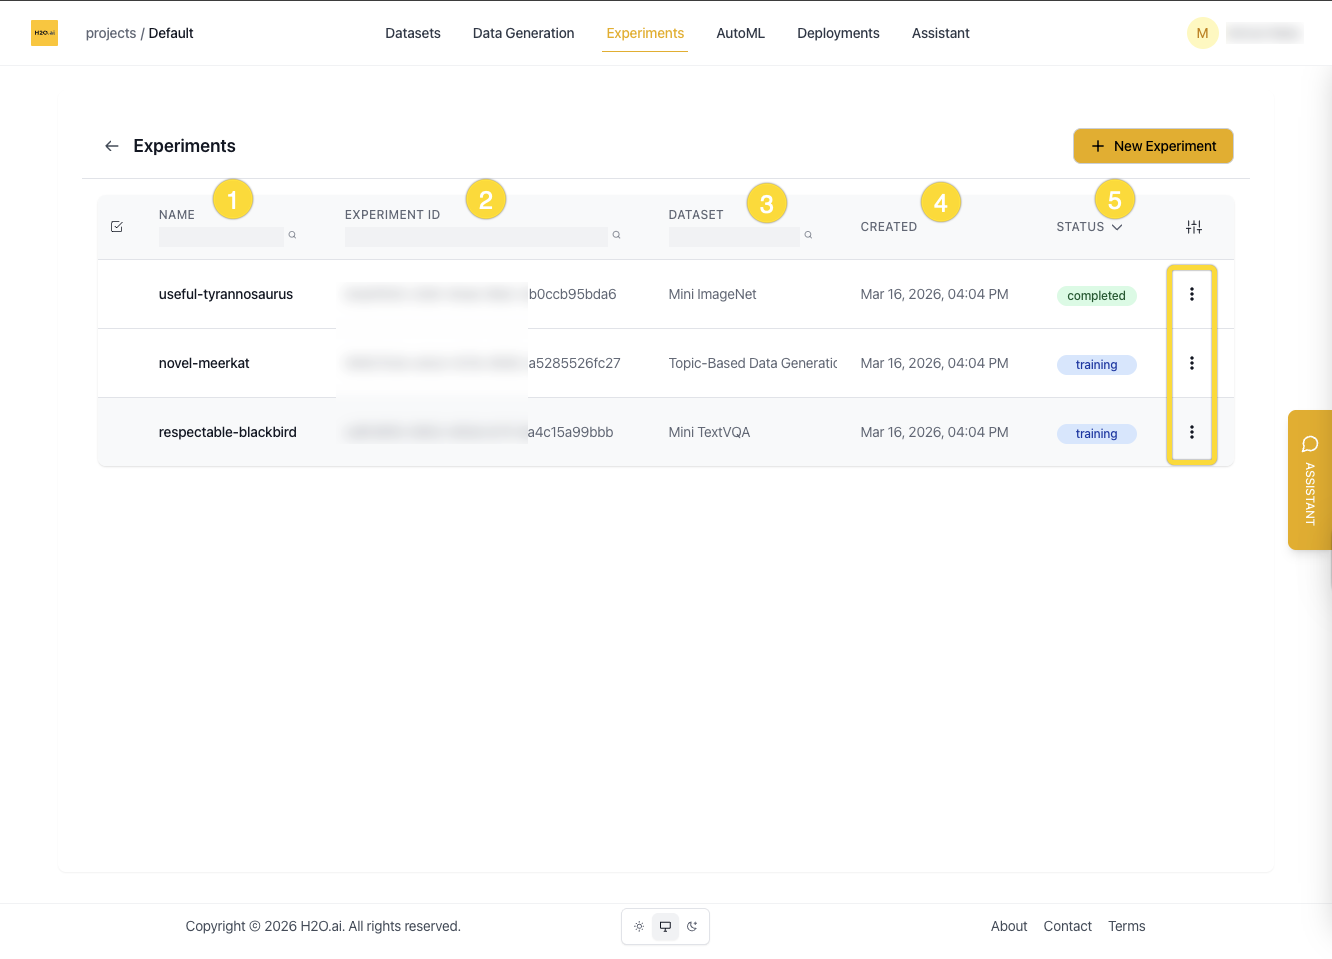
Task: Click the completed status badge
Action: (1096, 295)
